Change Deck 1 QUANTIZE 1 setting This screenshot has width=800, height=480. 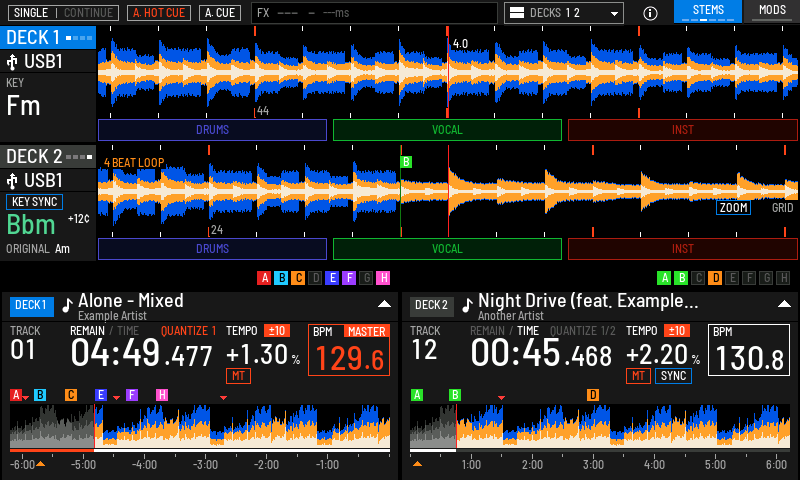pyautogui.click(x=188, y=331)
